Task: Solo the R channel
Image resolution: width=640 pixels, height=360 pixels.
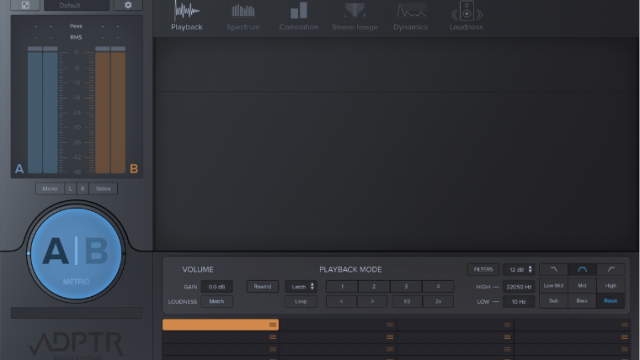Action: pos(82,189)
